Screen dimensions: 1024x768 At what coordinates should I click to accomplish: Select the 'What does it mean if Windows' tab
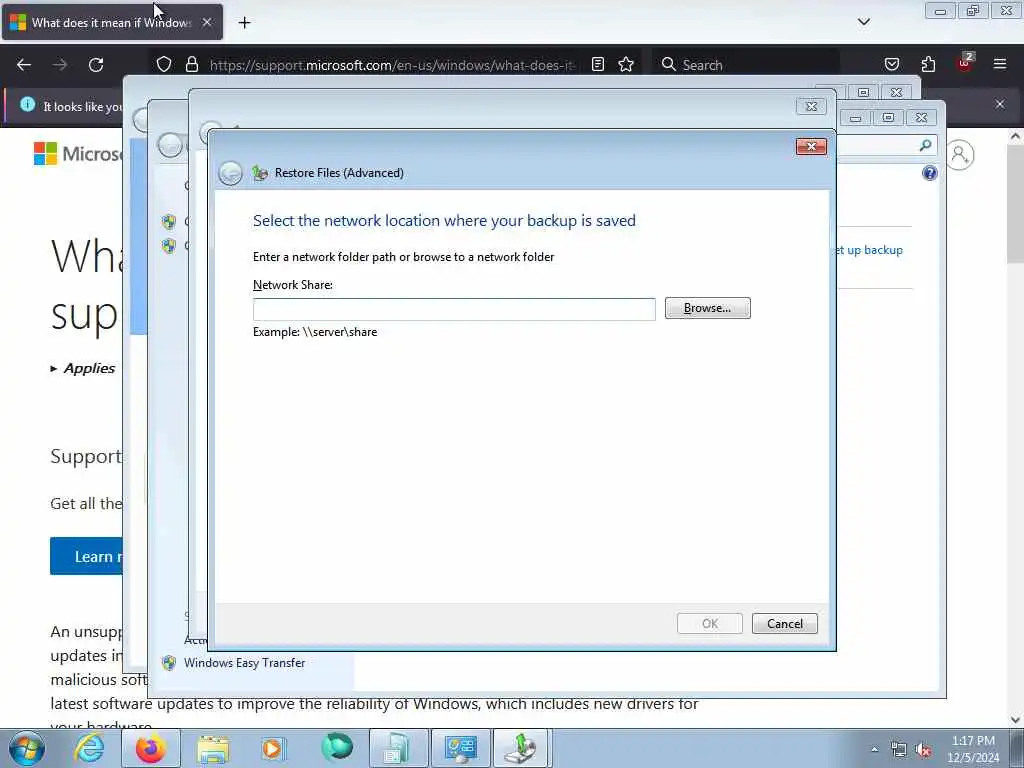point(112,22)
